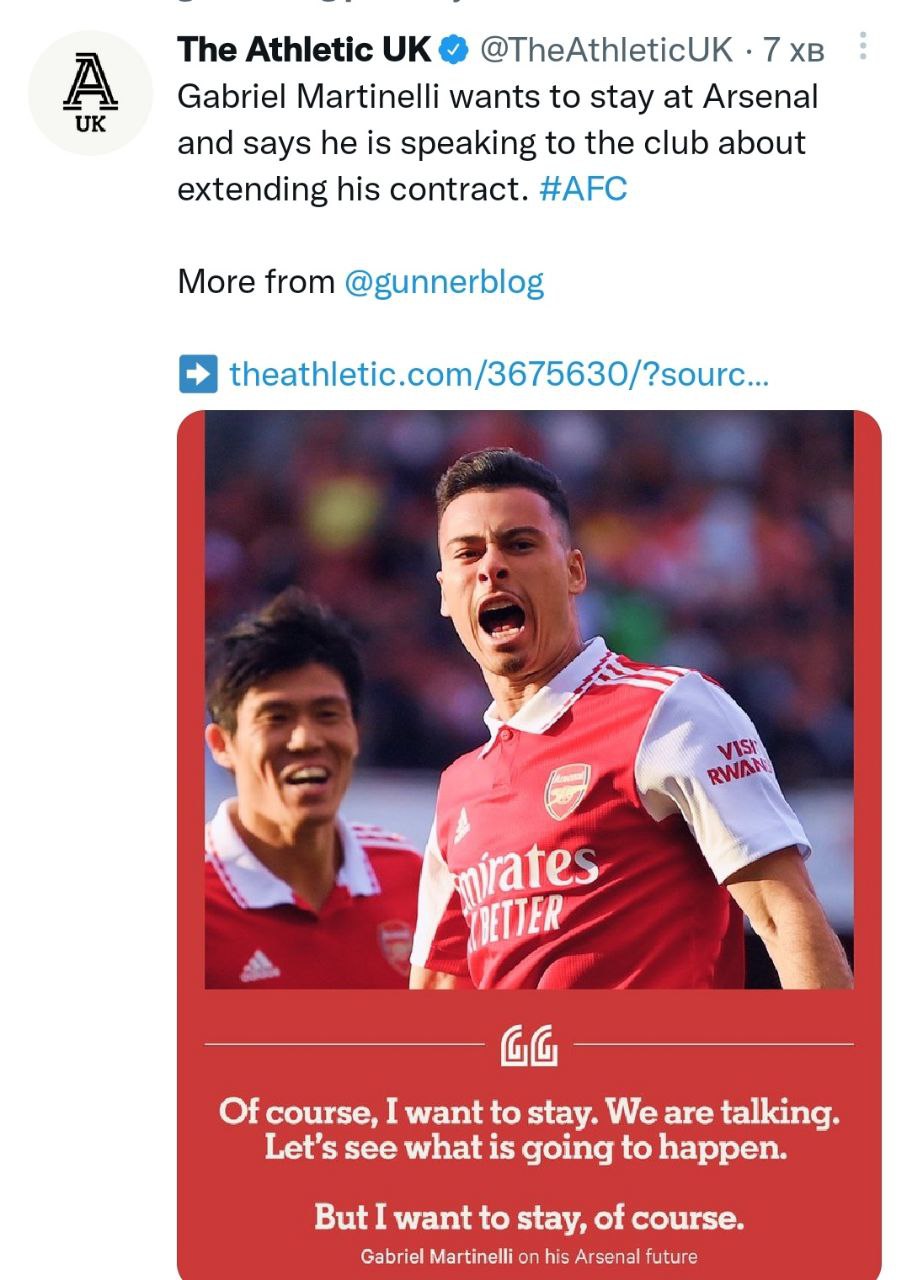
Task: Open the Martinelli celebration photo
Action: coord(528,700)
